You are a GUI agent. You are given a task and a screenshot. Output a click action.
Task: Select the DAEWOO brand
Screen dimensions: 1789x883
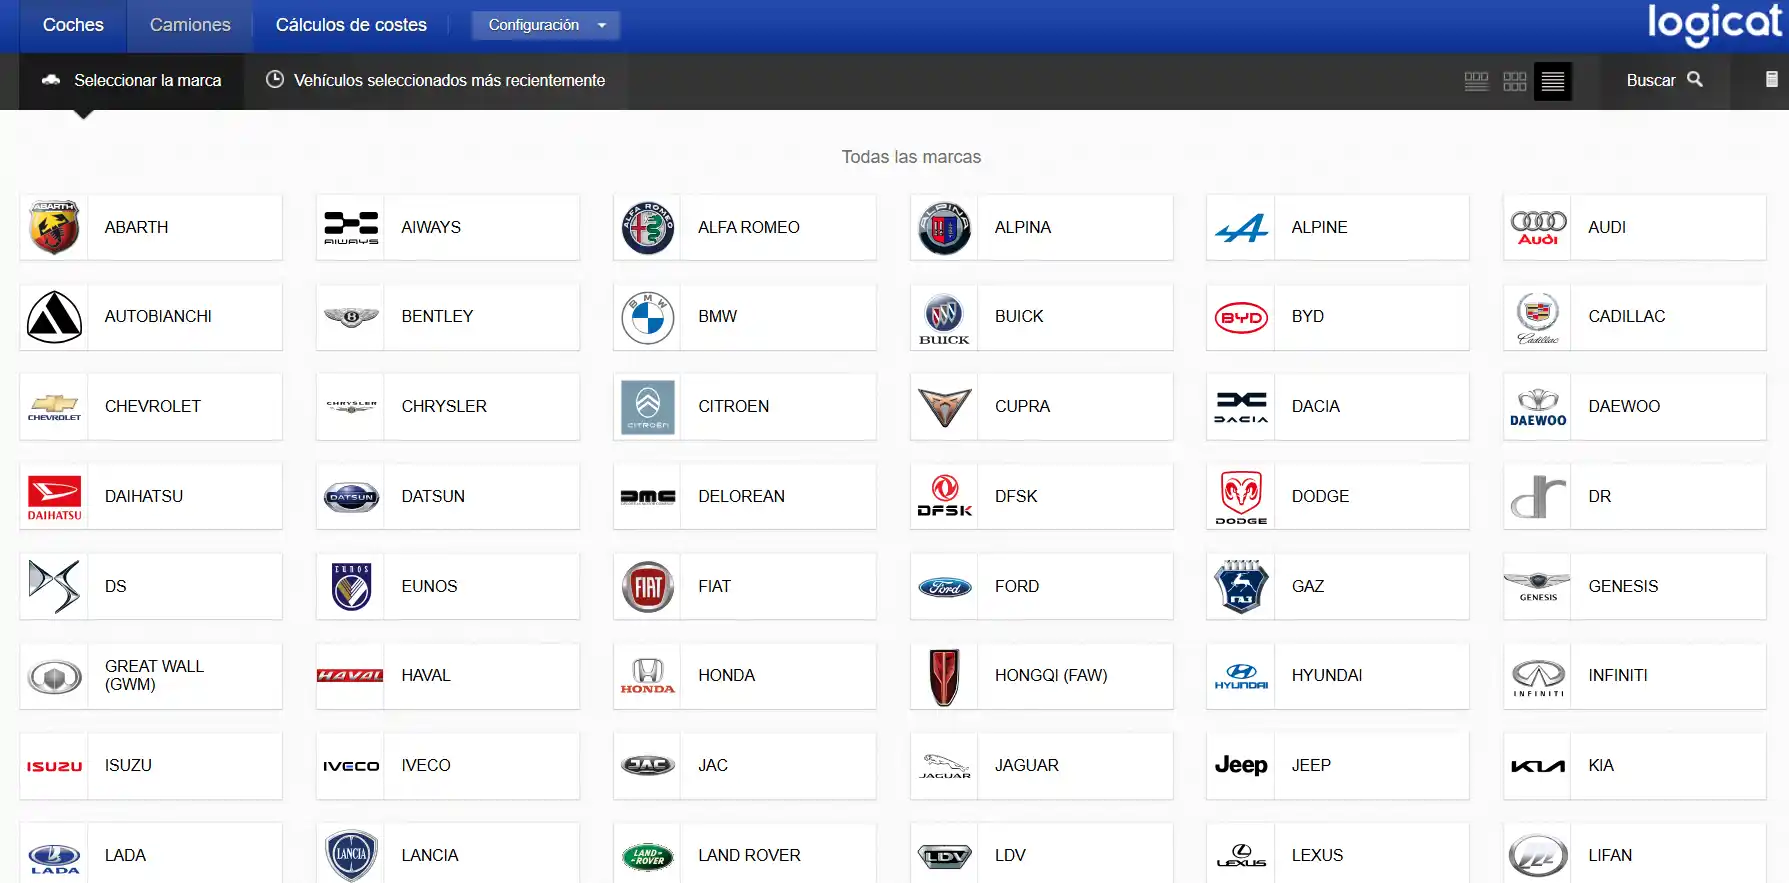(1634, 407)
